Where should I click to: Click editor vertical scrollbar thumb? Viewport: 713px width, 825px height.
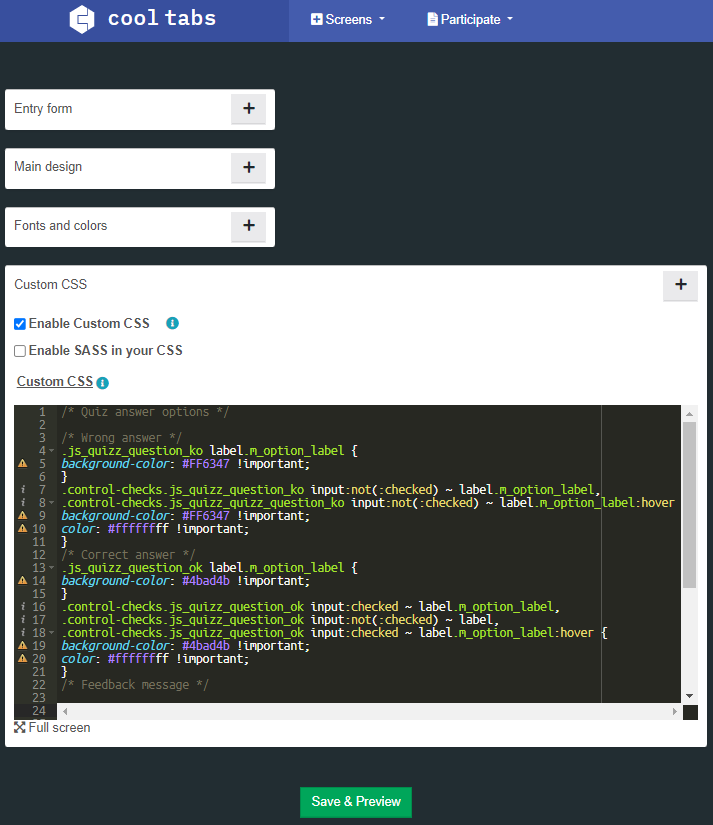(689, 505)
